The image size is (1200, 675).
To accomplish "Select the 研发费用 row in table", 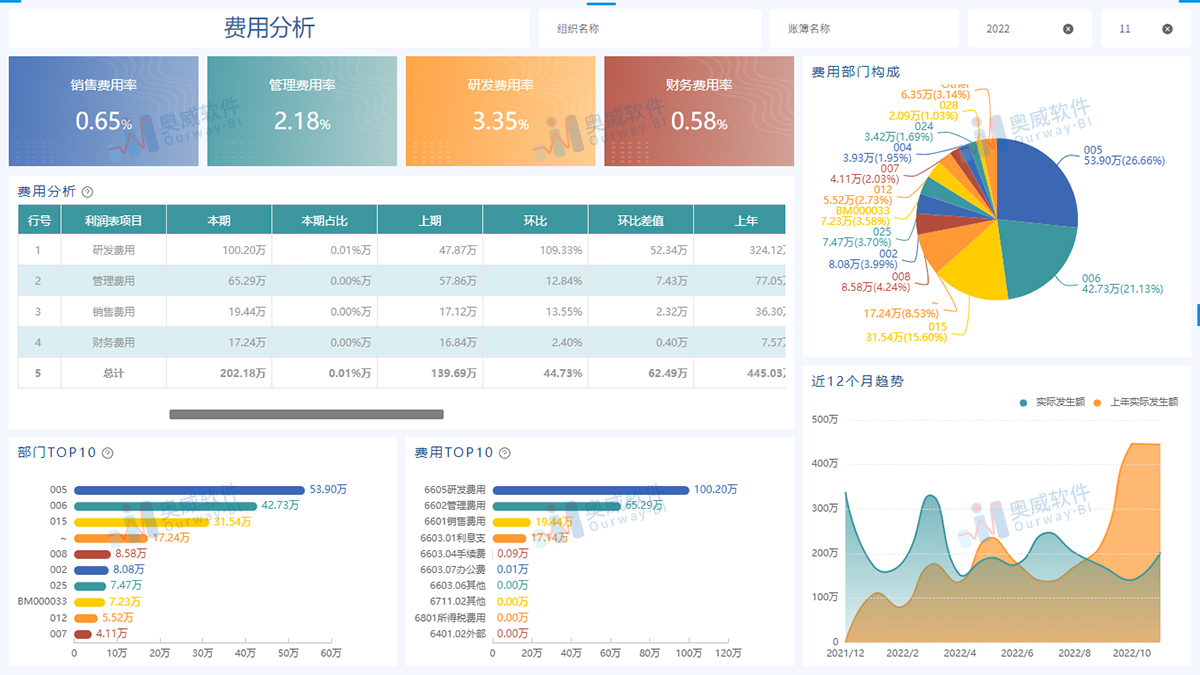I will click(113, 250).
